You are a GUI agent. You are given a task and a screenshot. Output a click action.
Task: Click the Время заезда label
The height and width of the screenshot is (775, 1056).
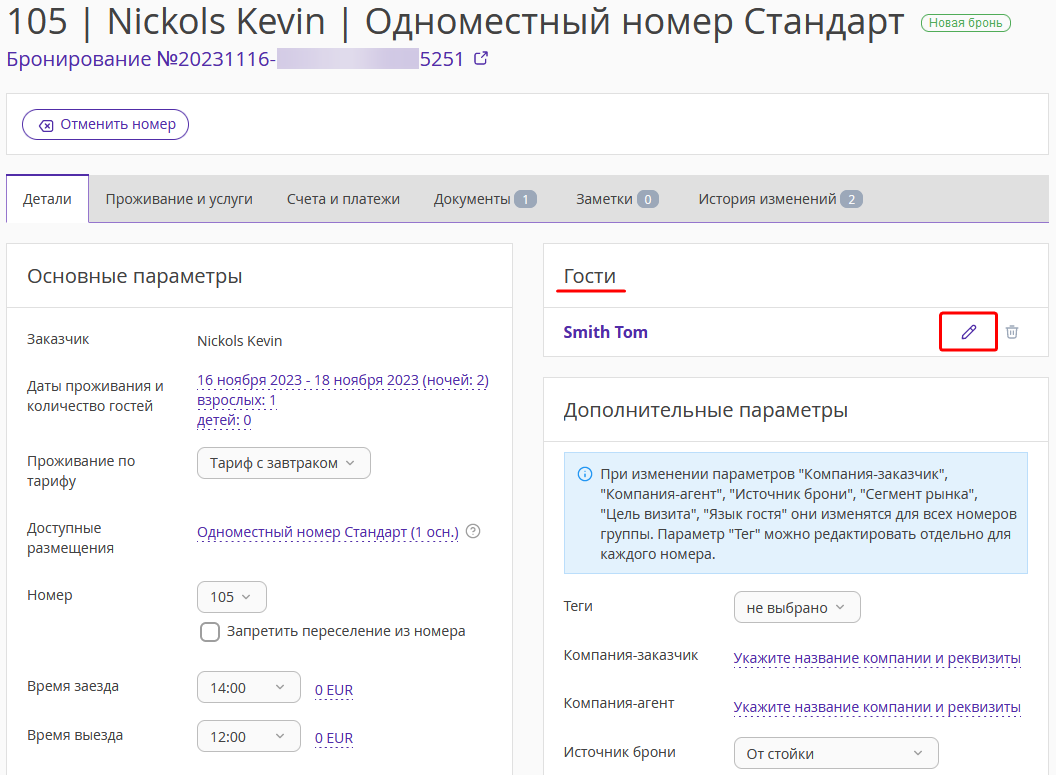(73, 686)
